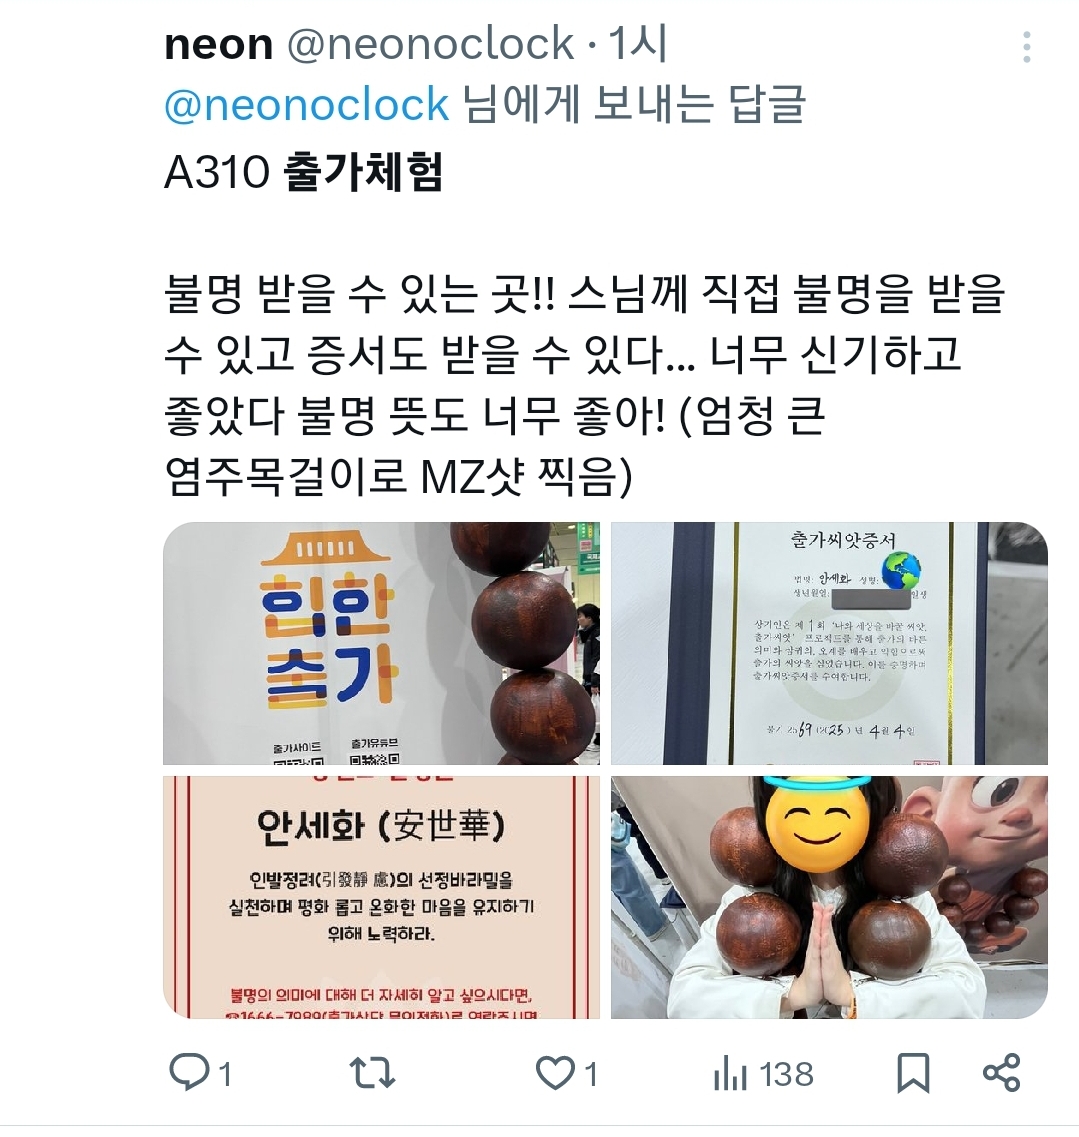Open neon's profile from display name
The width and height of the screenshot is (1079, 1137).
click(x=218, y=45)
